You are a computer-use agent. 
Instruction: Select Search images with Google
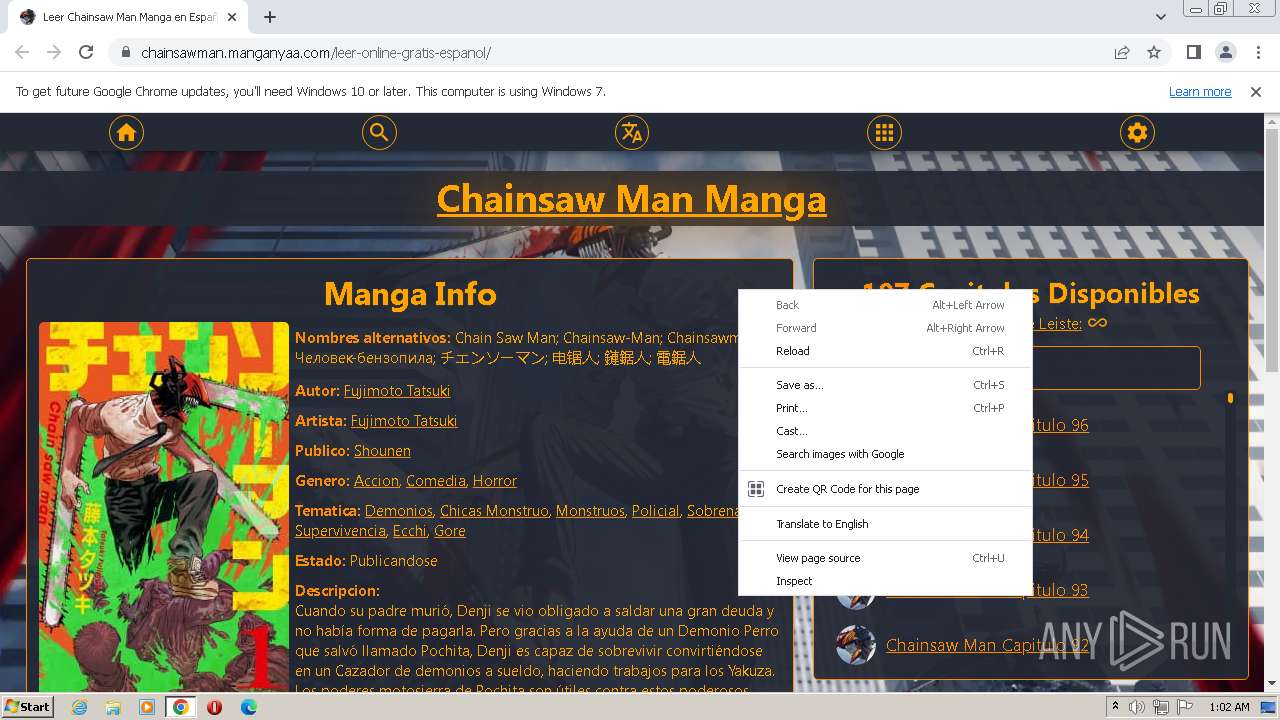[x=885, y=454]
